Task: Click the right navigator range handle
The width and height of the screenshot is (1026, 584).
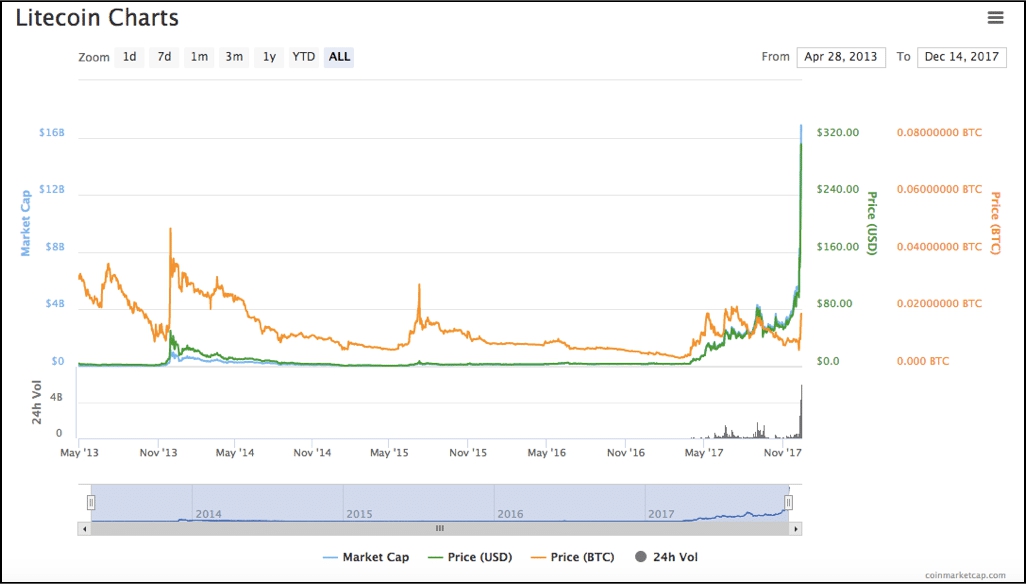Action: [x=789, y=503]
